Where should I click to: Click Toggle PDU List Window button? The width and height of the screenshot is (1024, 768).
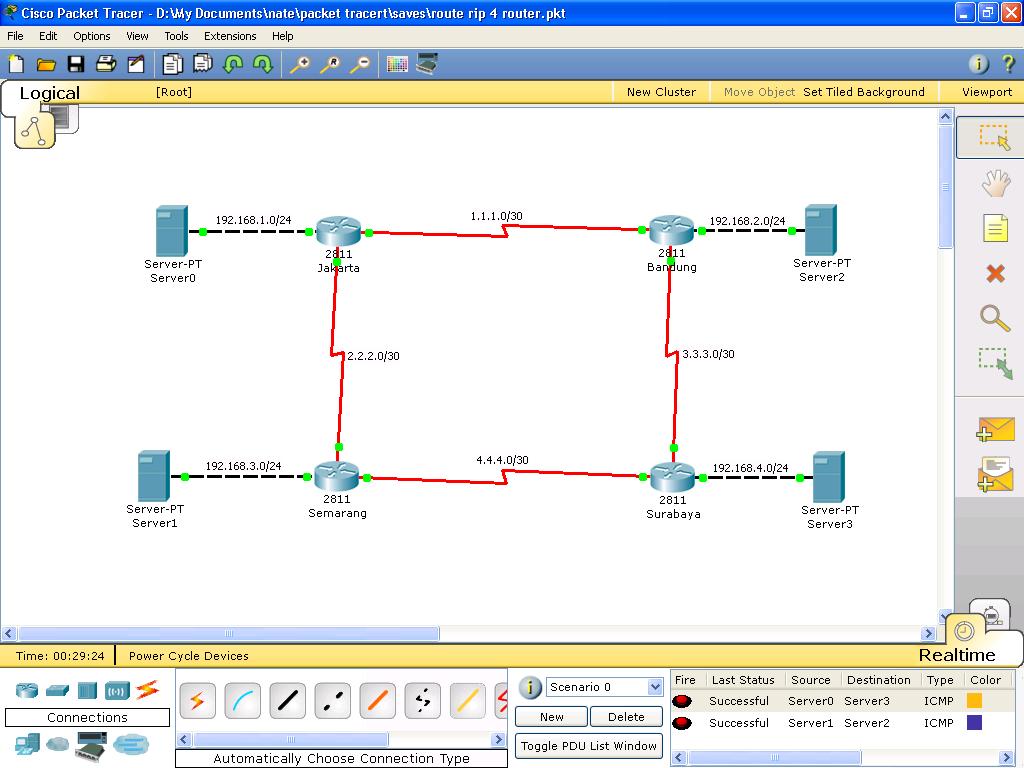tap(589, 746)
